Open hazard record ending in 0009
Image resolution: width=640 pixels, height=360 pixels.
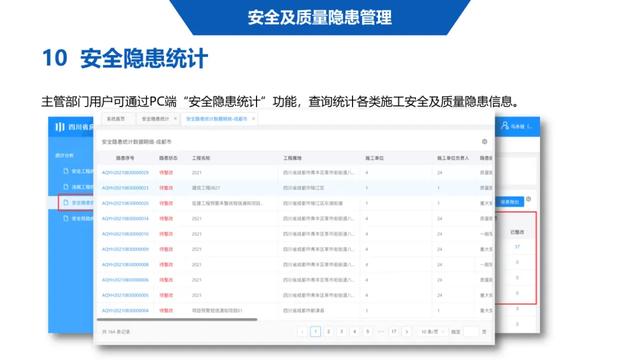tap(125, 249)
